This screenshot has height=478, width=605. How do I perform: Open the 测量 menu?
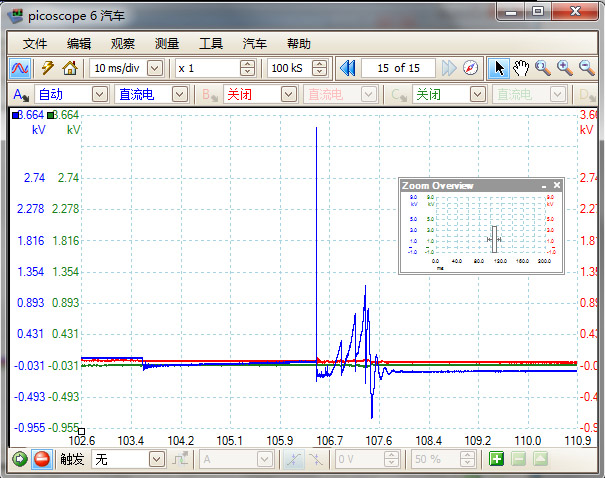coord(167,44)
